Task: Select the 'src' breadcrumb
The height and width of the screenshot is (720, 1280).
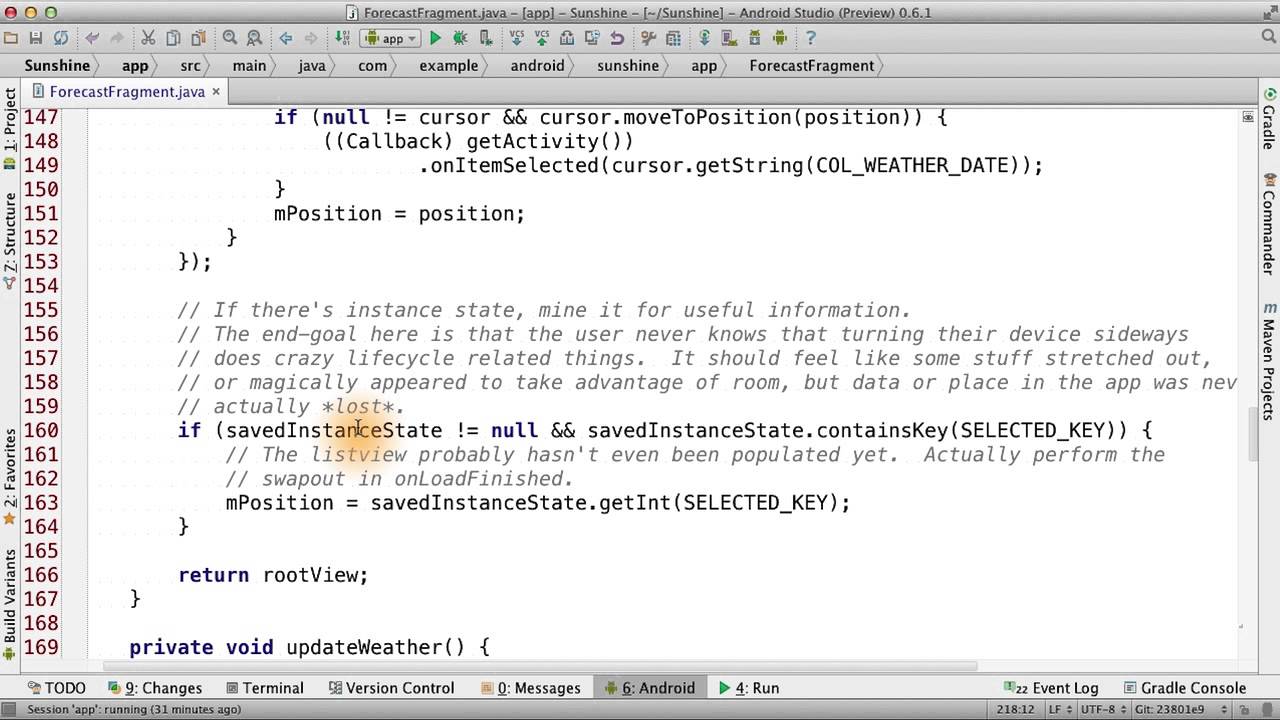Action: tap(190, 65)
